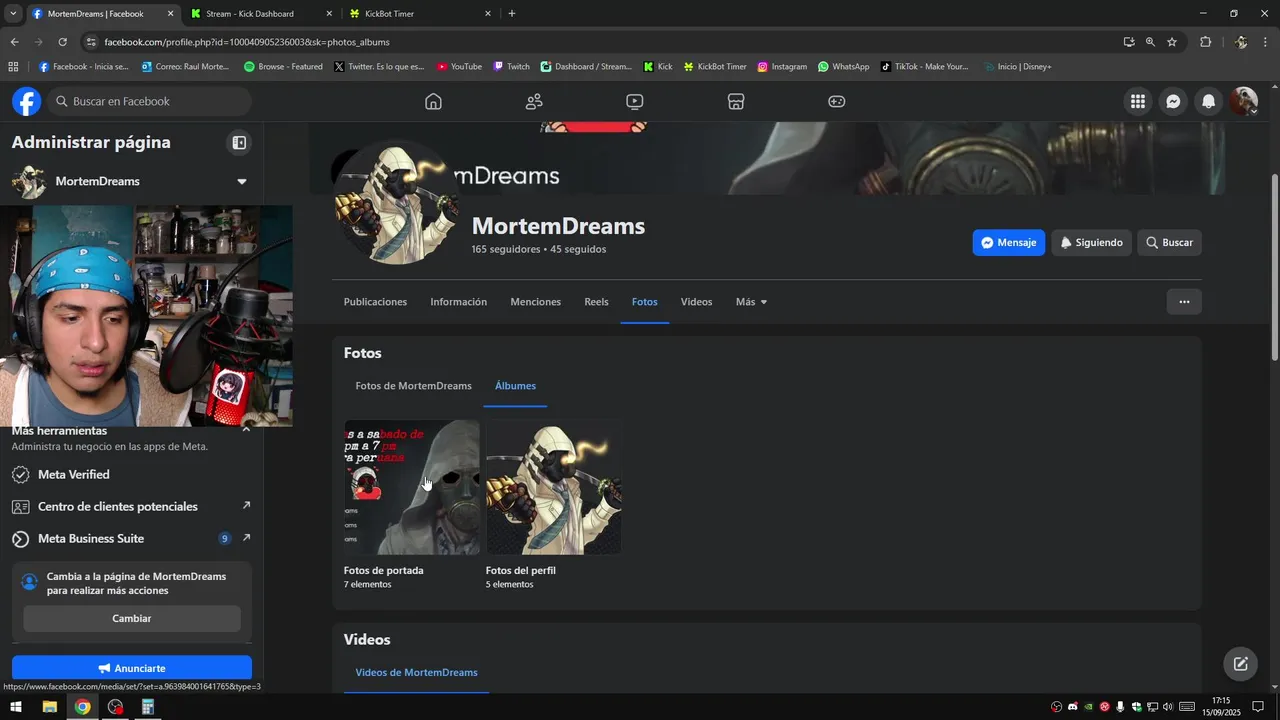The height and width of the screenshot is (720, 1280).
Task: Click the Mensaje button
Action: point(1008,243)
